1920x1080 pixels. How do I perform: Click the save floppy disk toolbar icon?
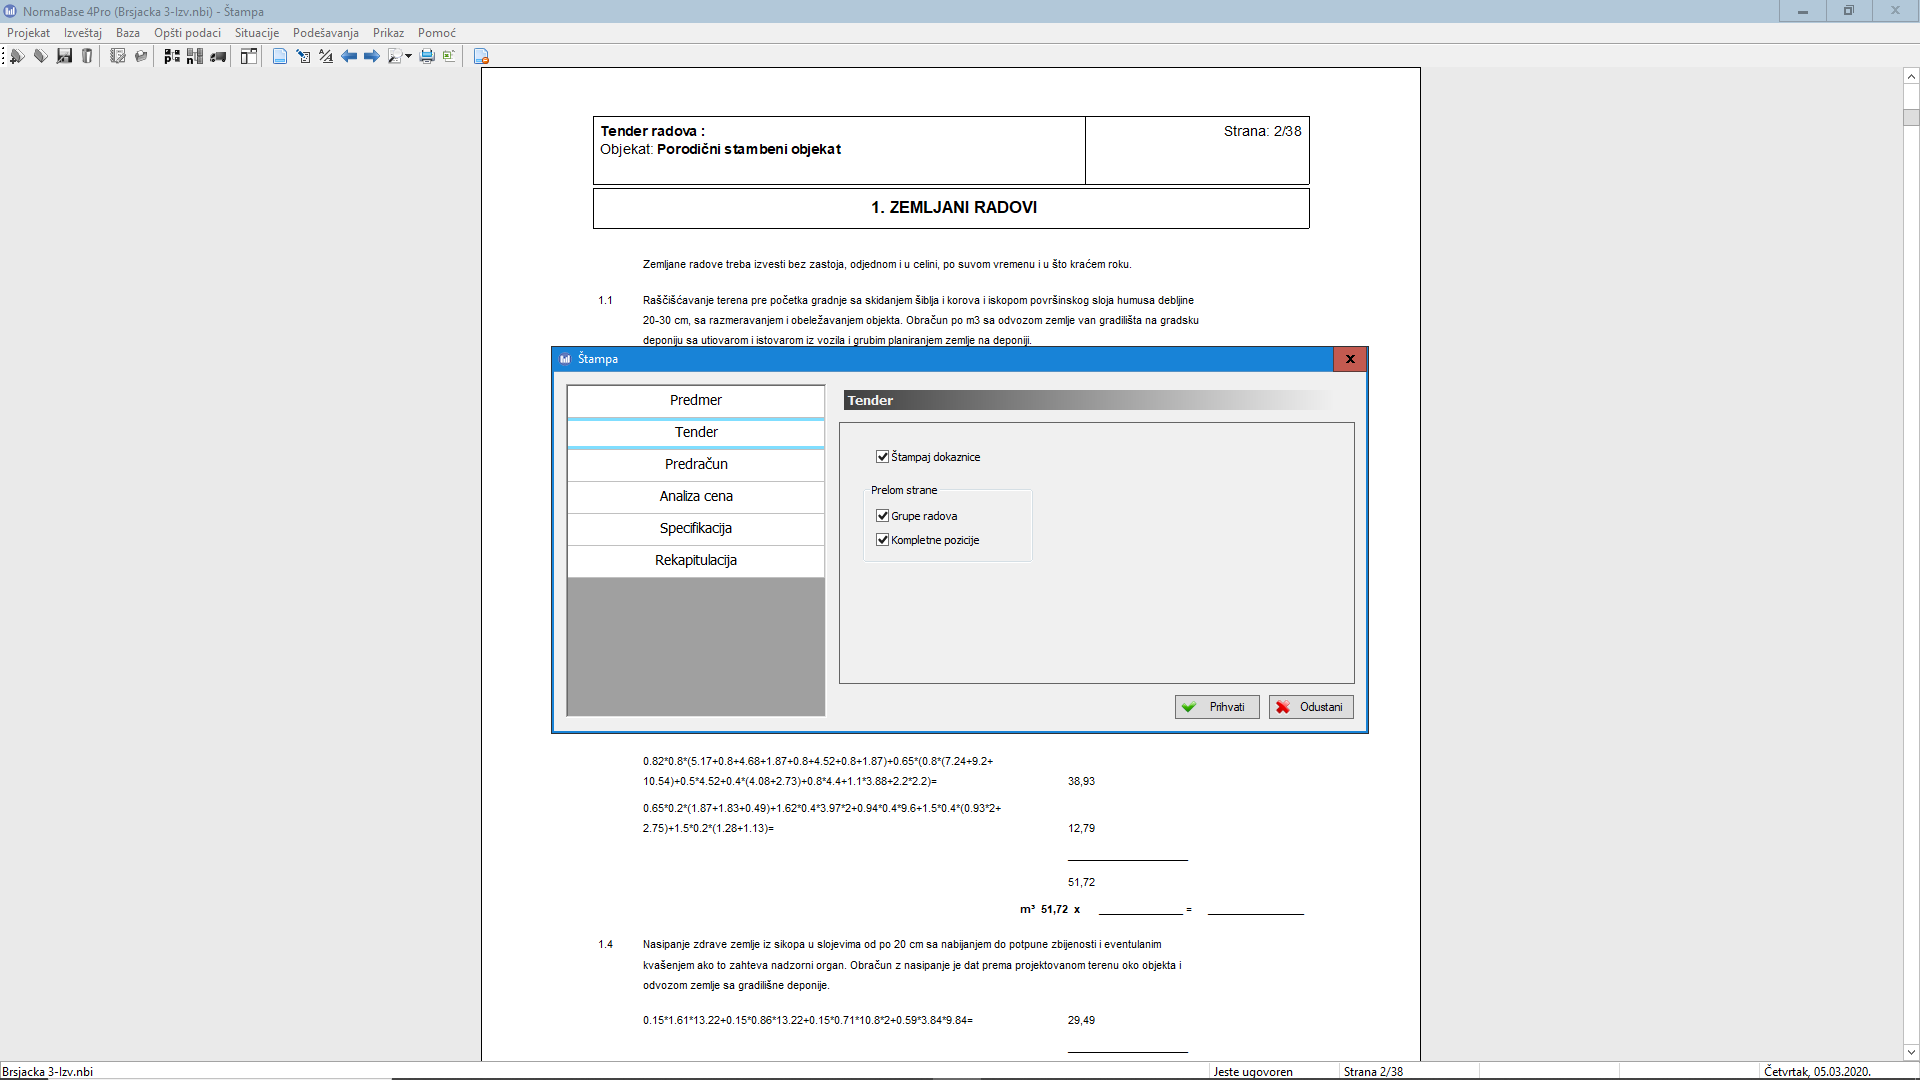64,56
